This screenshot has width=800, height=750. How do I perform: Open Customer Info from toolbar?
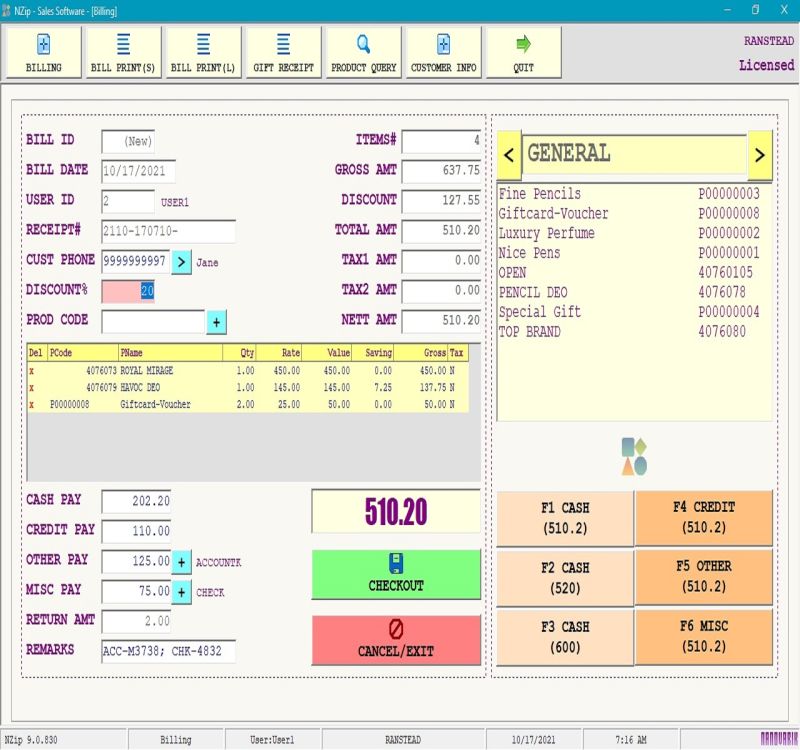(x=443, y=45)
